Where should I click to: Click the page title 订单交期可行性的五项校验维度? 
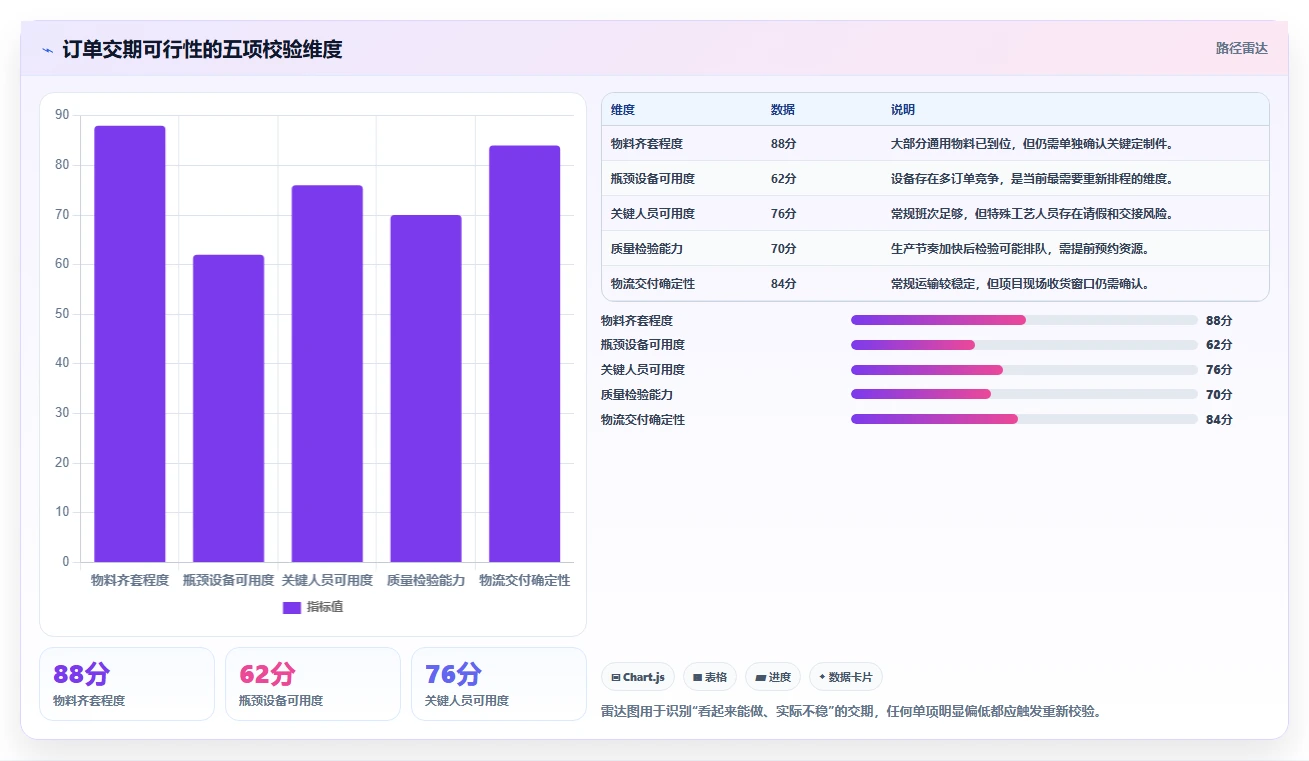point(202,49)
